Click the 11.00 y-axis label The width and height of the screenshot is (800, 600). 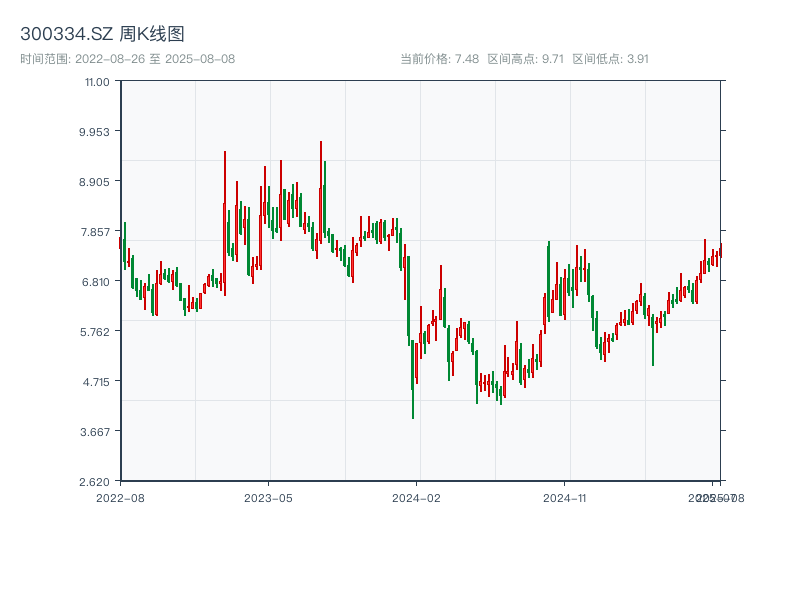[97, 81]
